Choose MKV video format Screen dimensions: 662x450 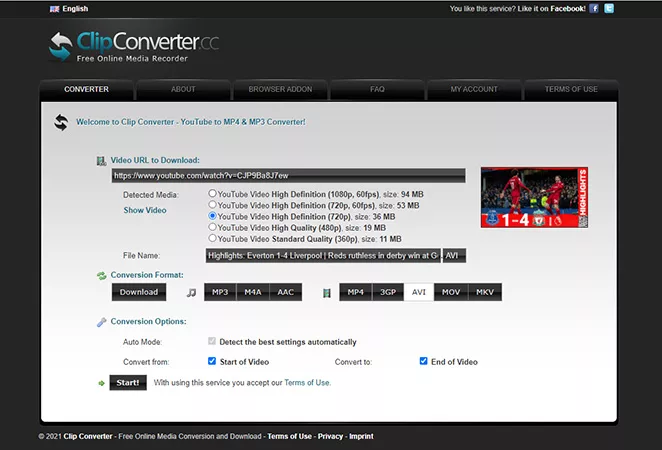(485, 292)
